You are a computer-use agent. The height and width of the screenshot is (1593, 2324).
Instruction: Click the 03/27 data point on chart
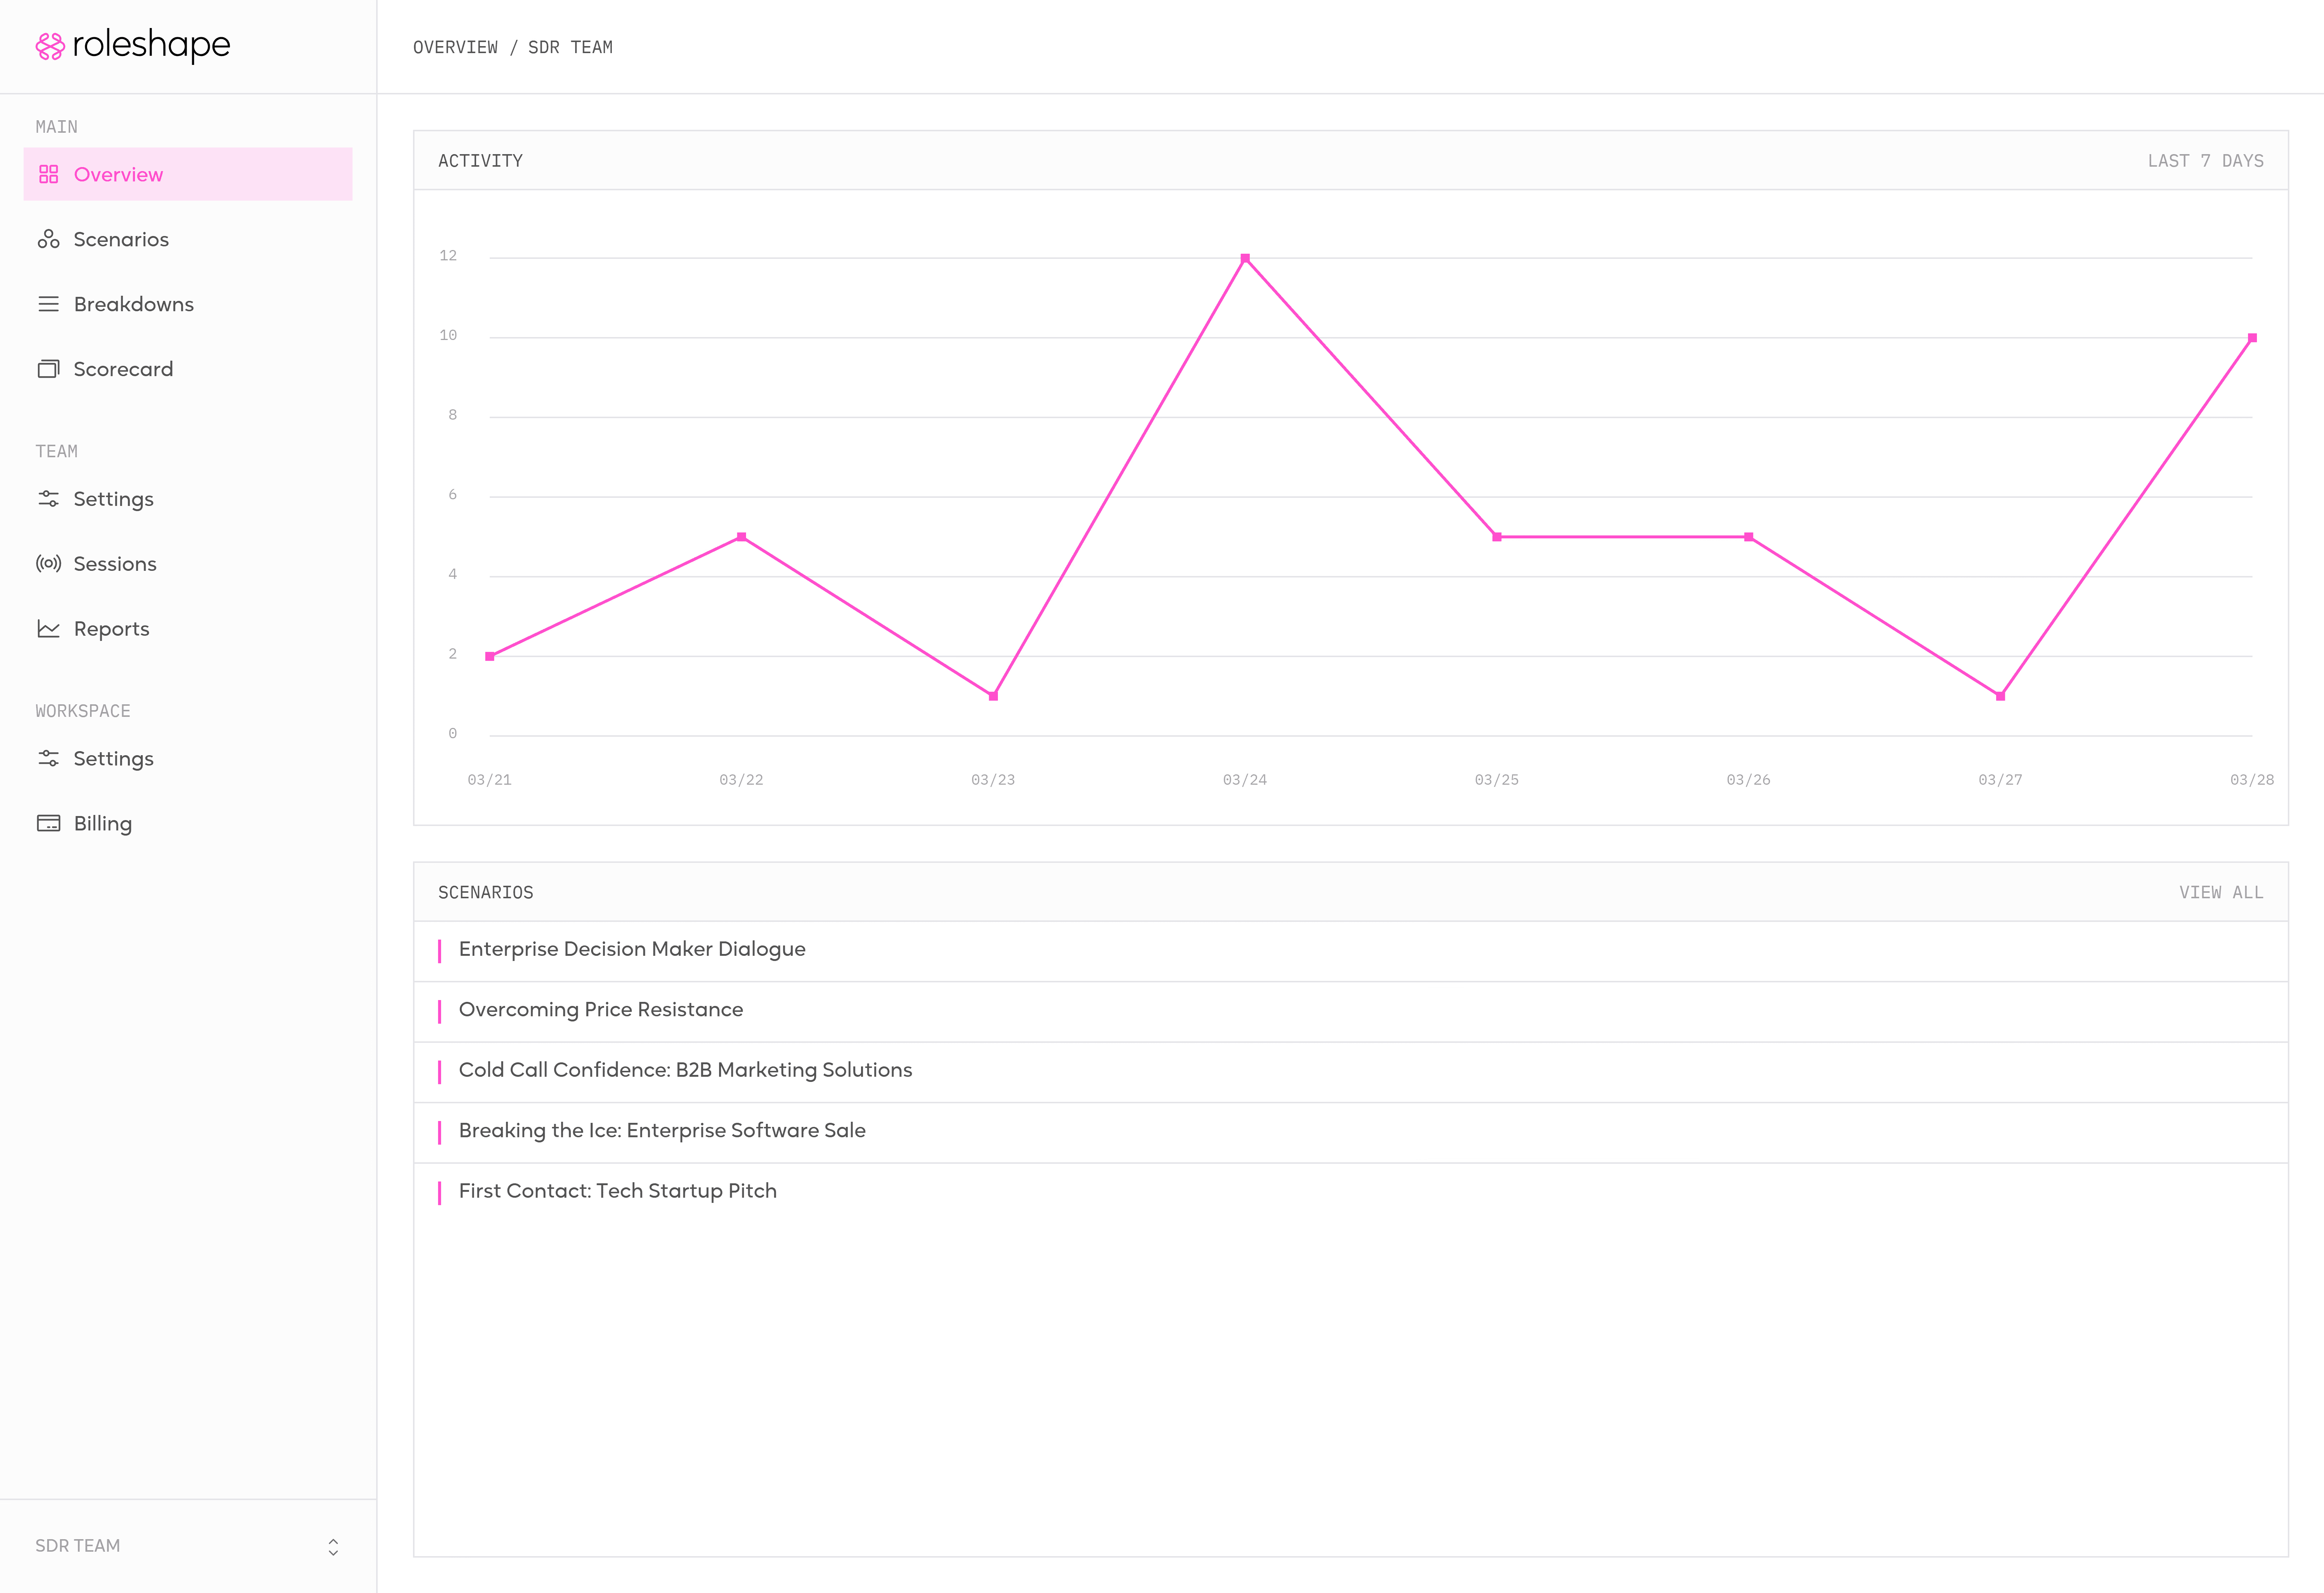2000,696
